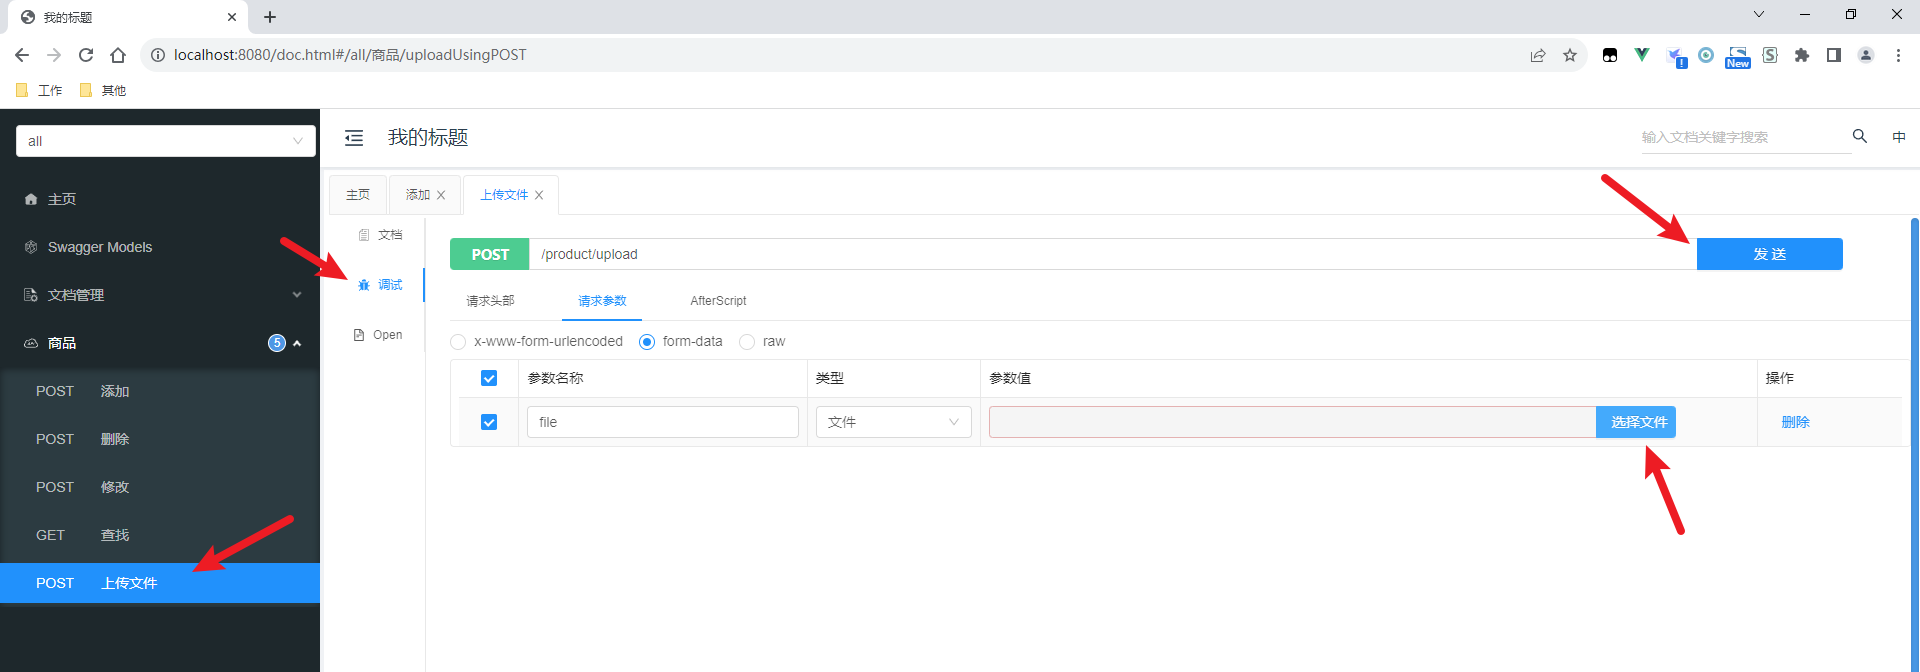Uncheck the file parameter row checkbox
1920x672 pixels.
(489, 422)
